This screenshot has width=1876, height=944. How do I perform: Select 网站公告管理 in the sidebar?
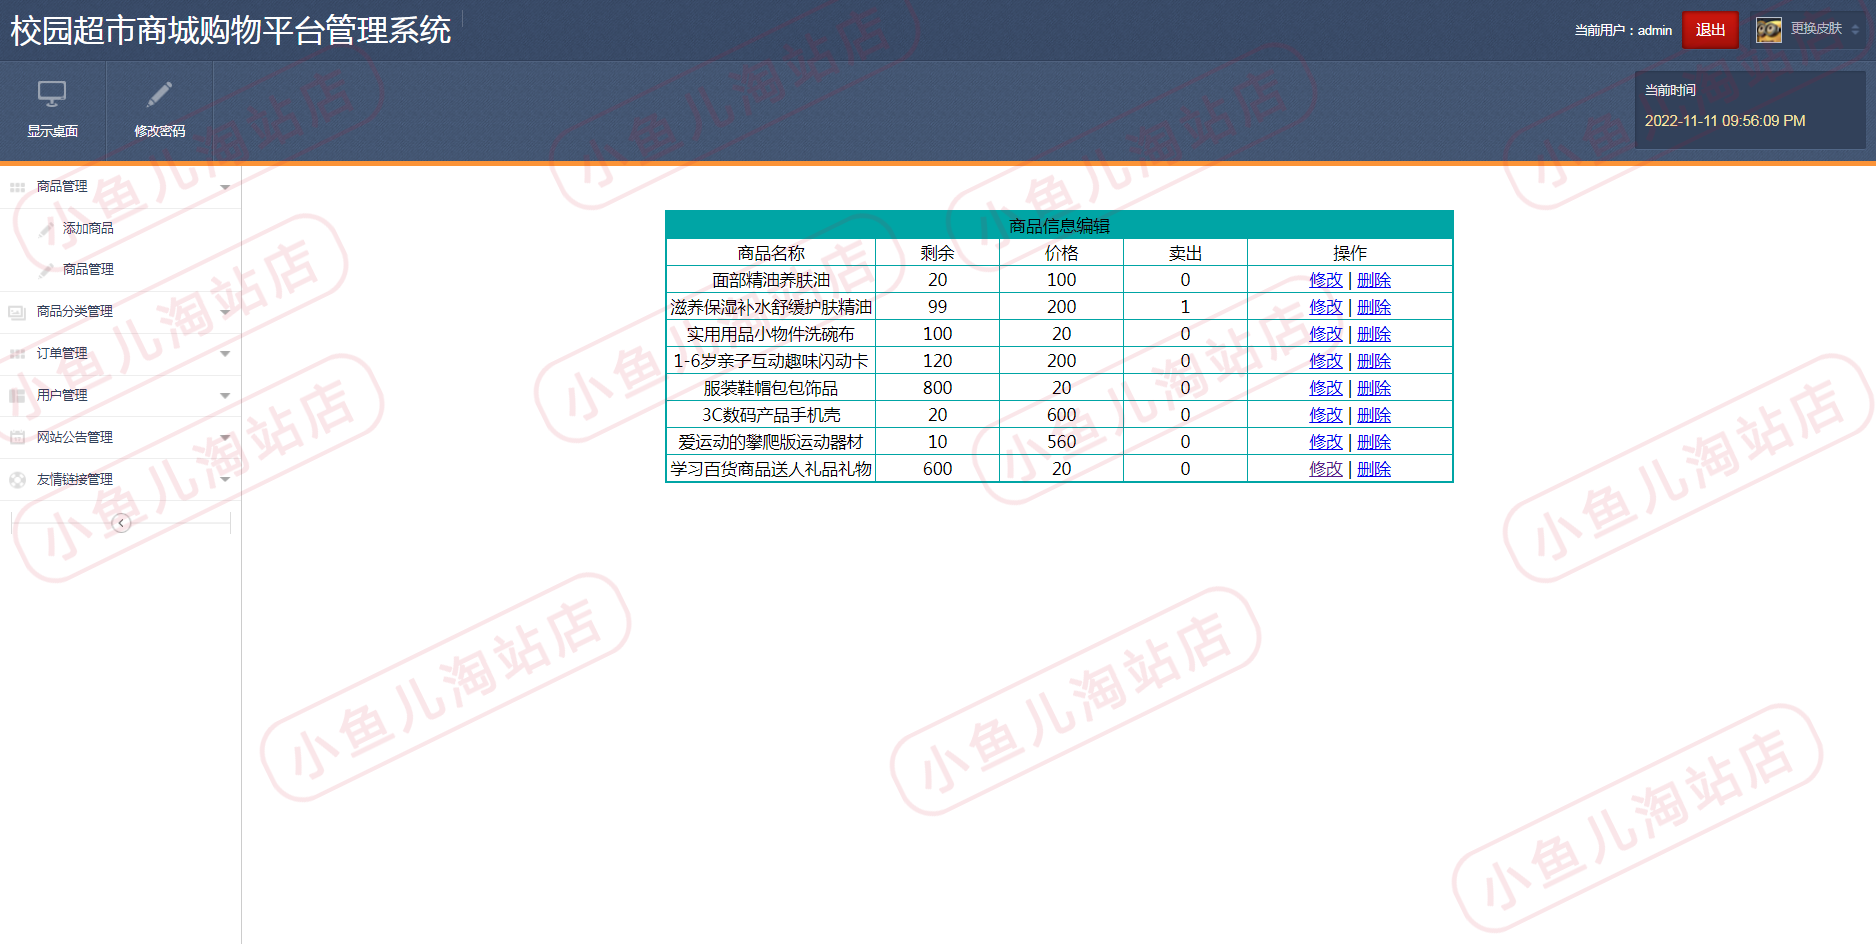click(75, 437)
